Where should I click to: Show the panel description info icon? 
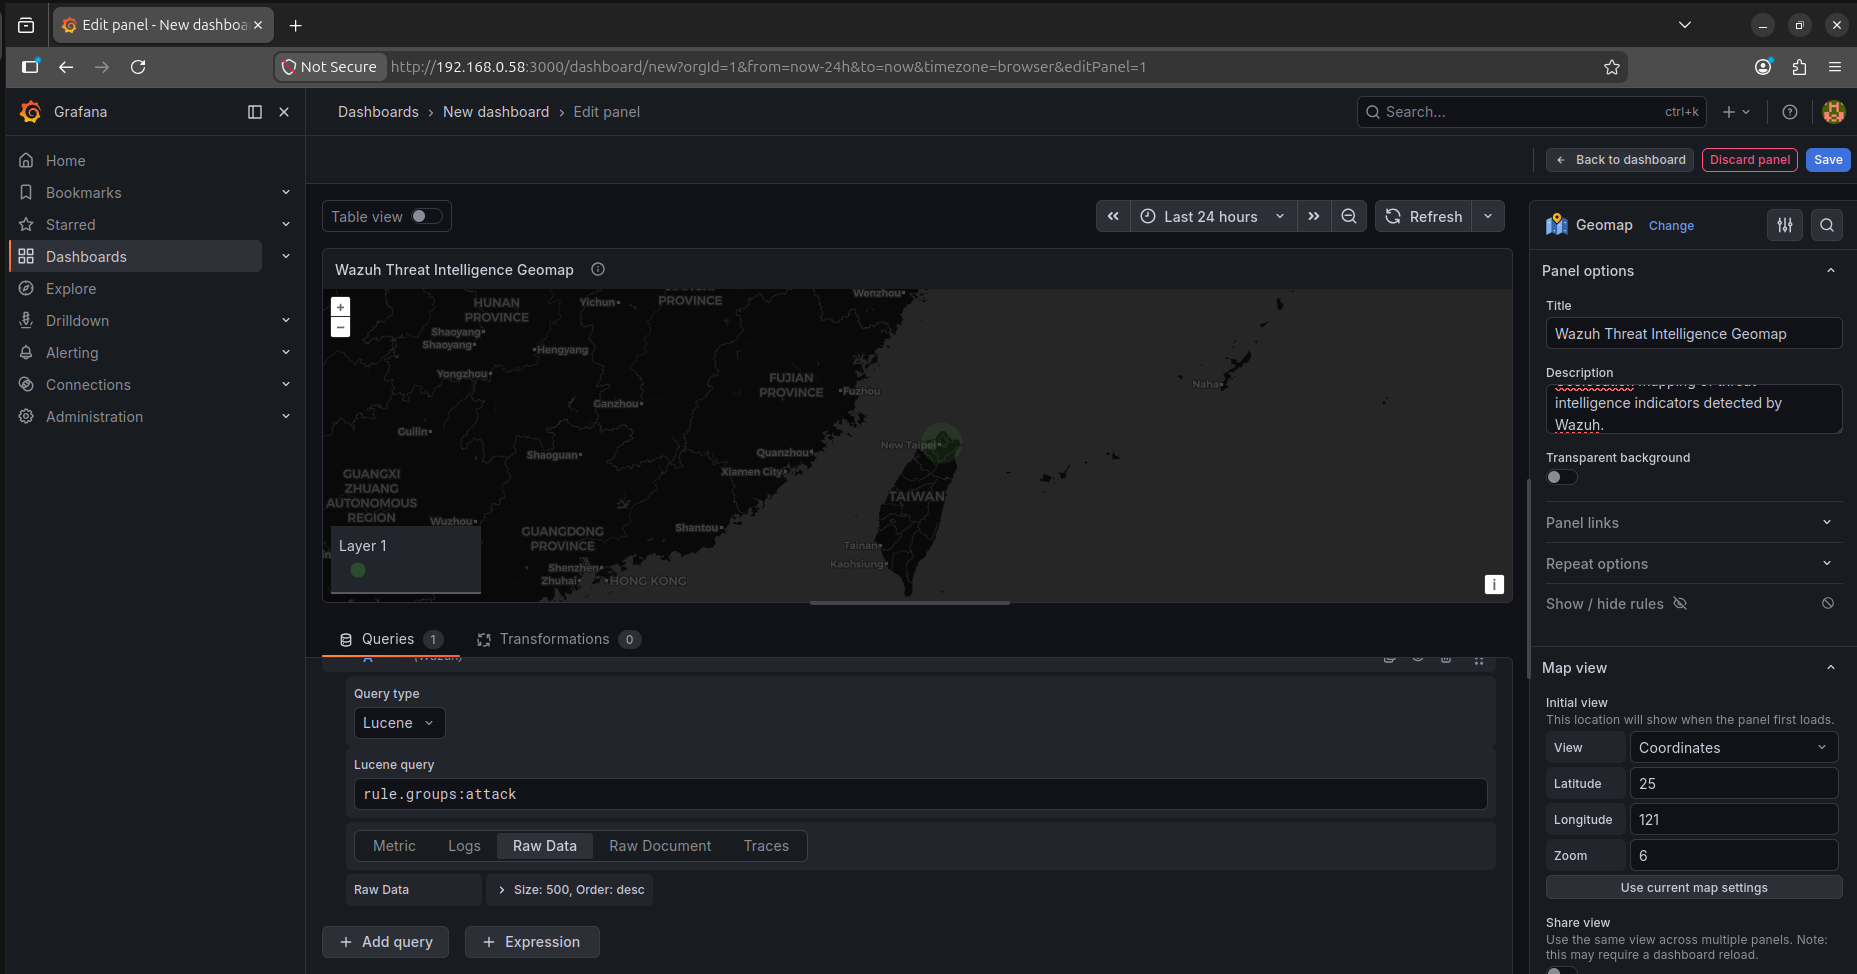(598, 269)
